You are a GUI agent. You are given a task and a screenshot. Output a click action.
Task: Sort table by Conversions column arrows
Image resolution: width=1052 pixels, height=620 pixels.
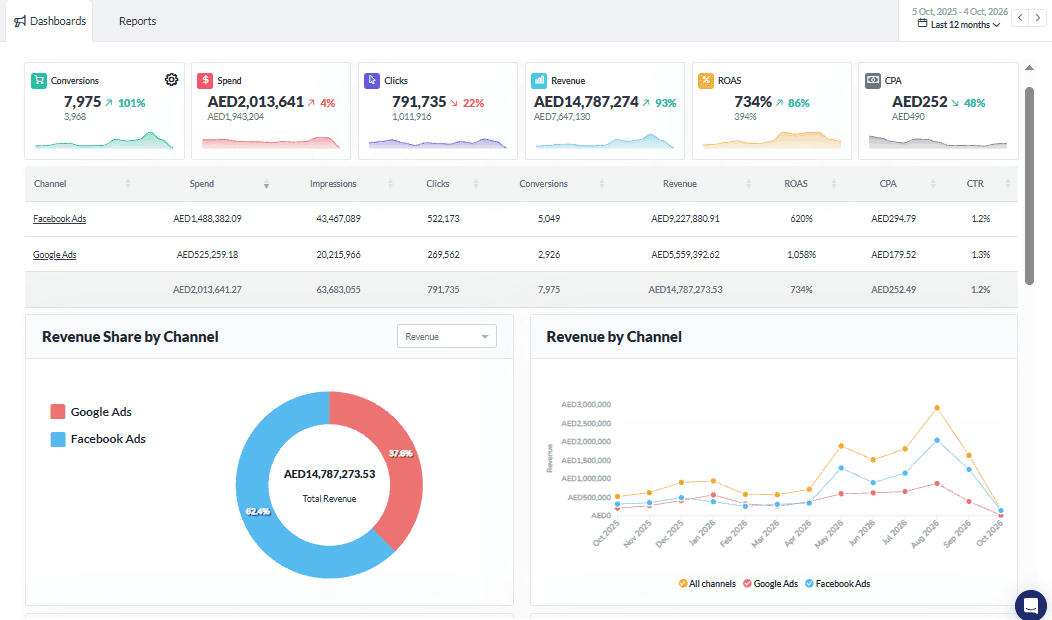602,184
